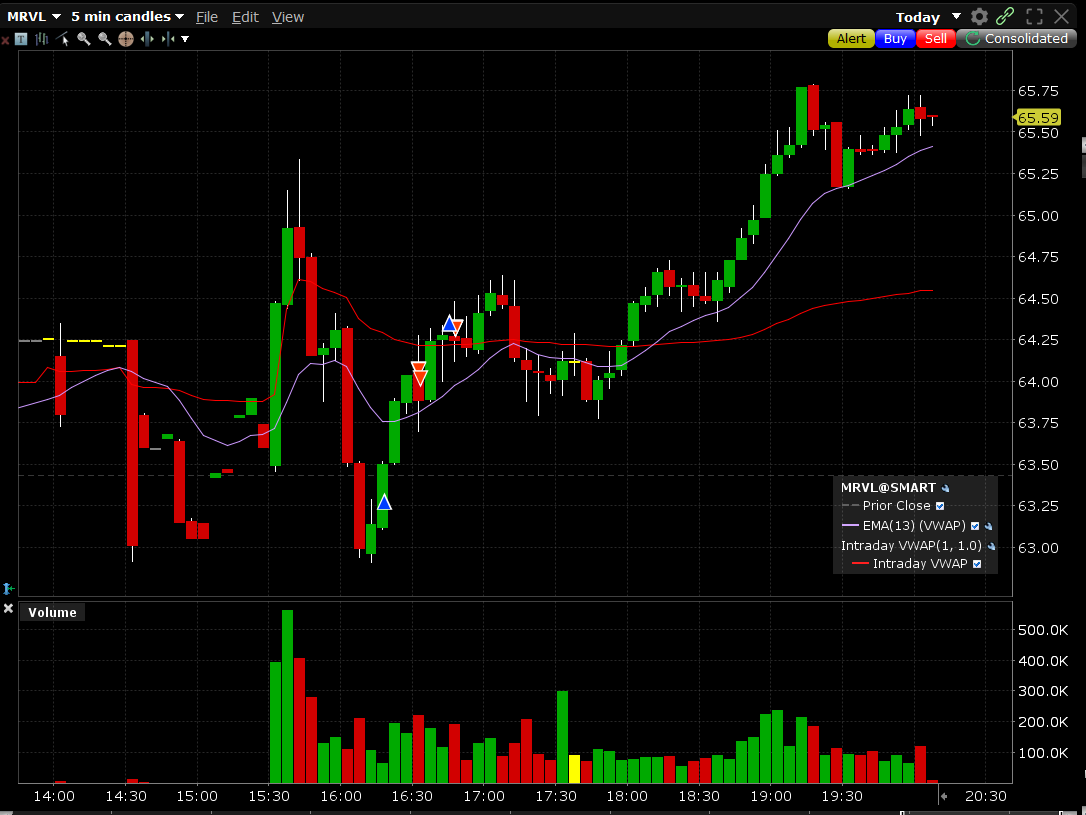Image resolution: width=1086 pixels, height=815 pixels.
Task: Toggle the crosshair tool icon
Action: pos(125,39)
